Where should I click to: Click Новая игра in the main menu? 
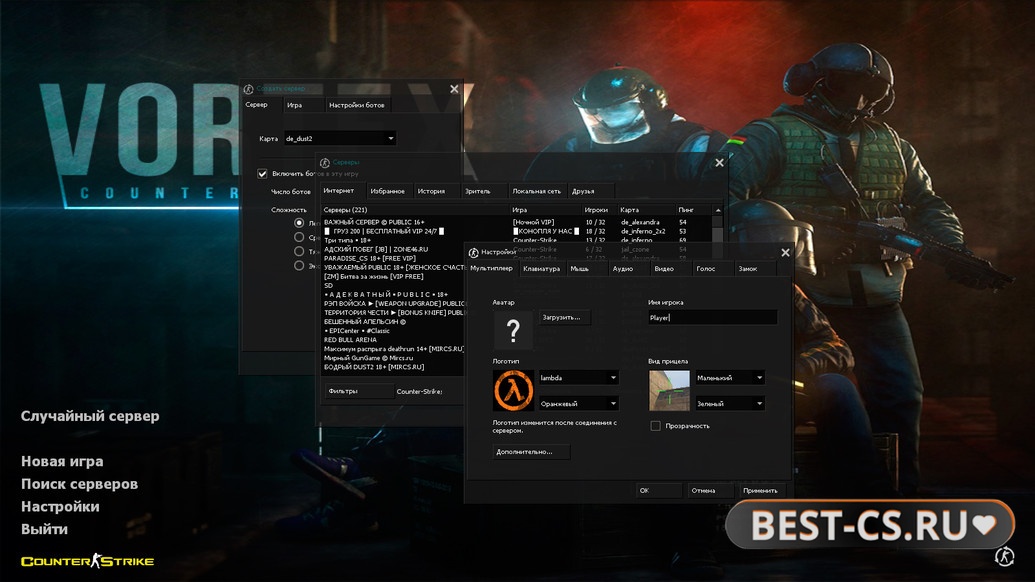[62, 461]
